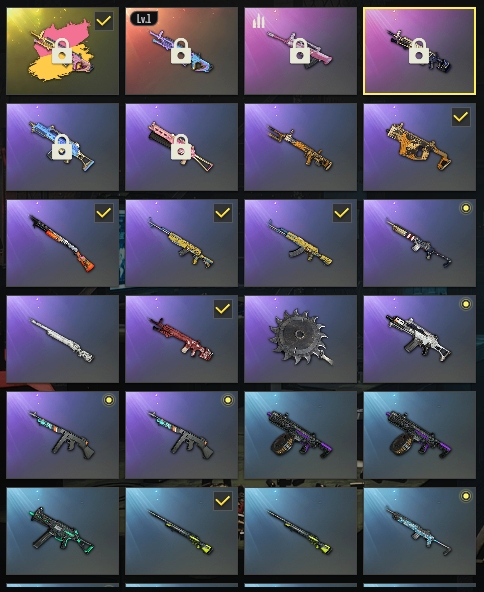Image resolution: width=484 pixels, height=592 pixels.
Task: Click the lock on the pink grenade launcher skin
Action: tap(181, 146)
